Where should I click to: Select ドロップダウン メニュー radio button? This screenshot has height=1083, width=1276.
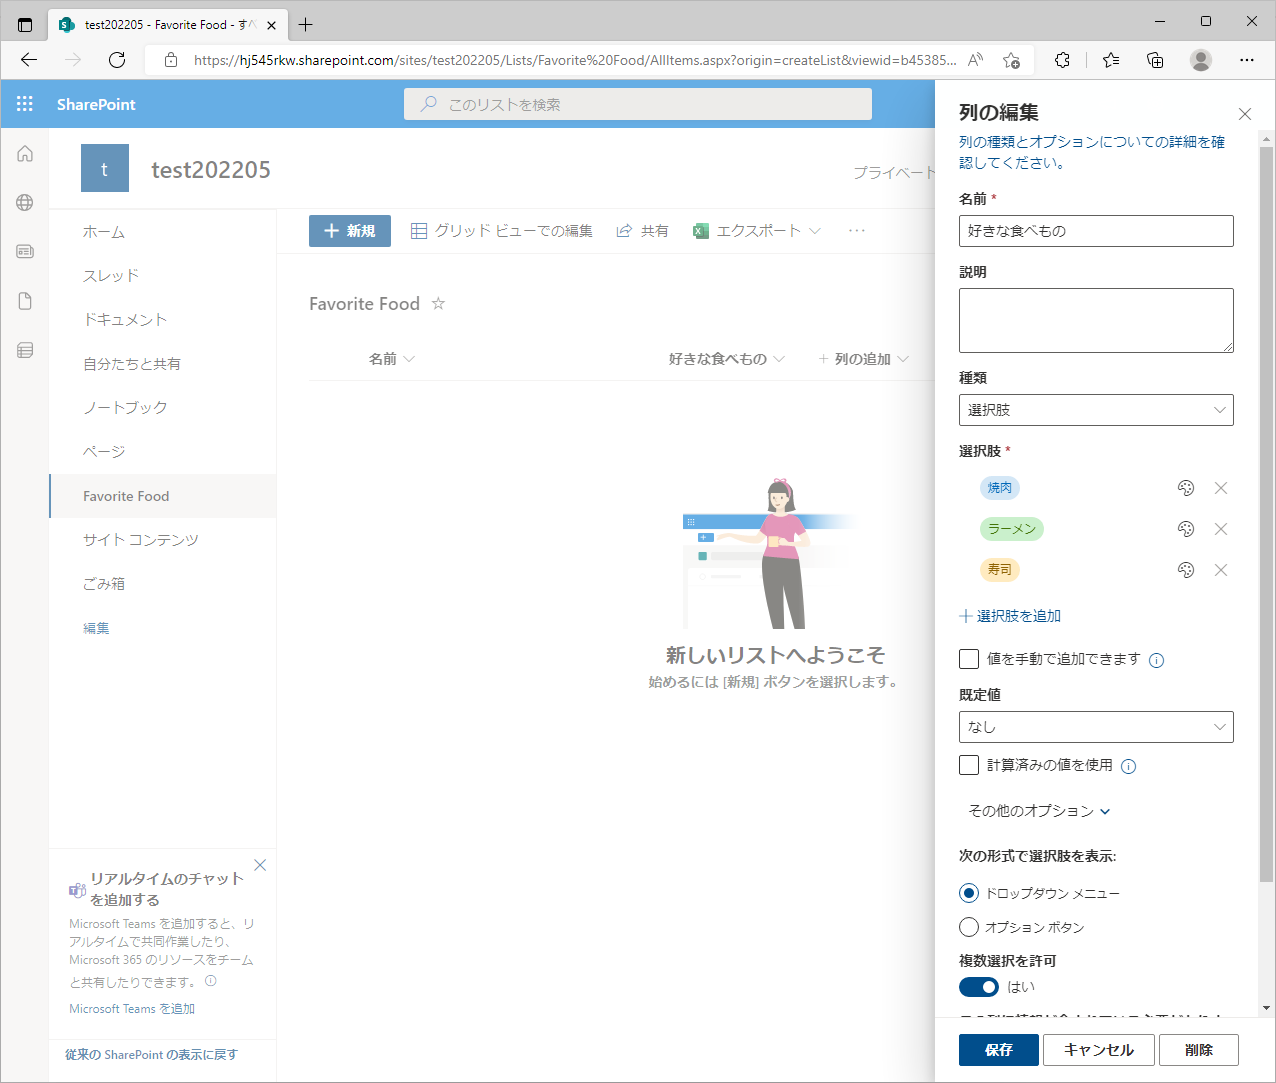click(x=968, y=893)
